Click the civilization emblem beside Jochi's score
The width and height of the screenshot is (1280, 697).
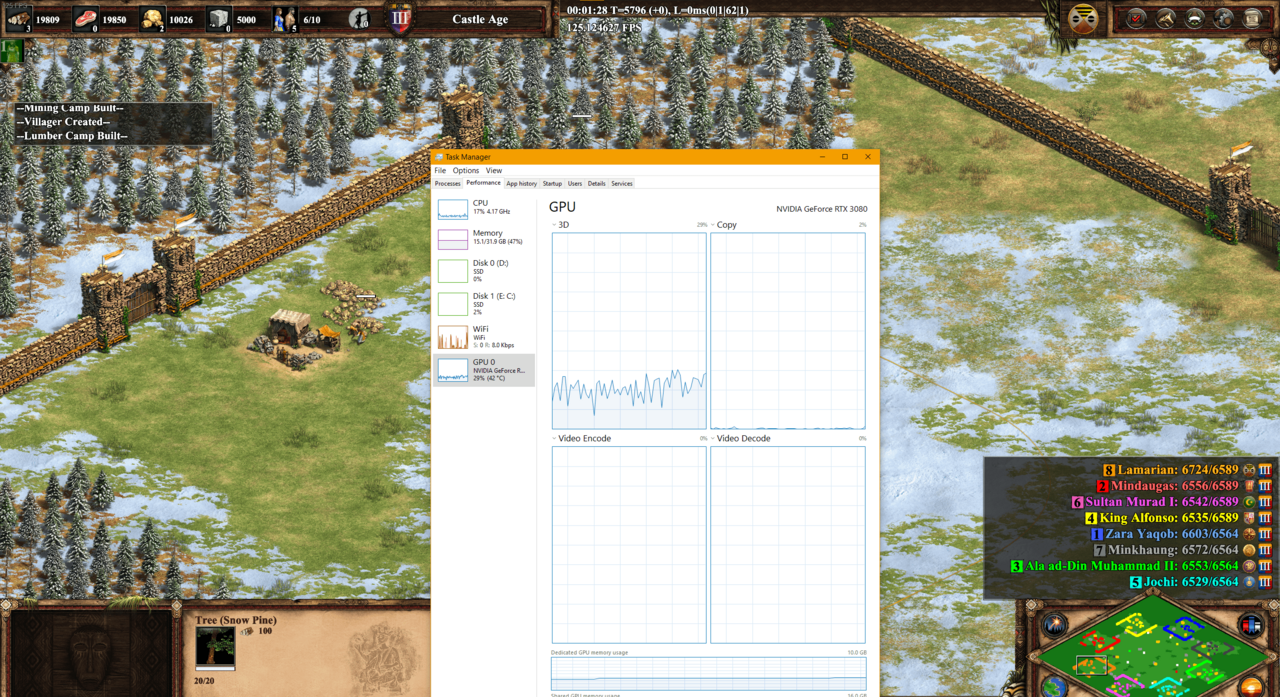pyautogui.click(x=1249, y=582)
